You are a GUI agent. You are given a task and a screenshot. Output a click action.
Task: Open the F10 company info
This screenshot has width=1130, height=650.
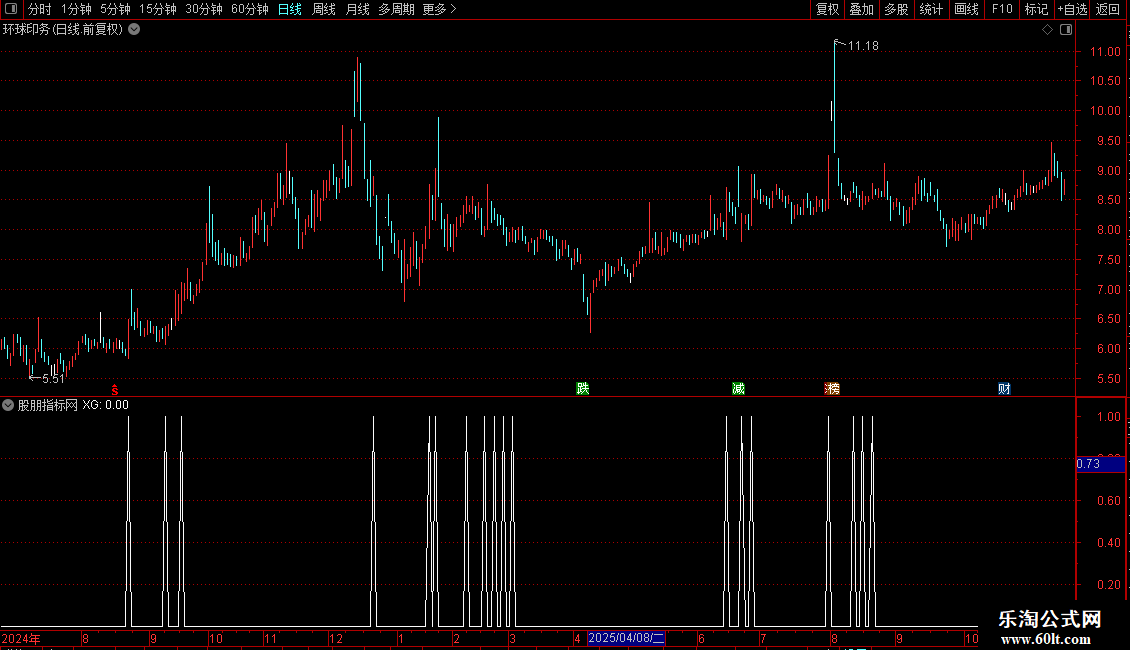click(x=1002, y=9)
